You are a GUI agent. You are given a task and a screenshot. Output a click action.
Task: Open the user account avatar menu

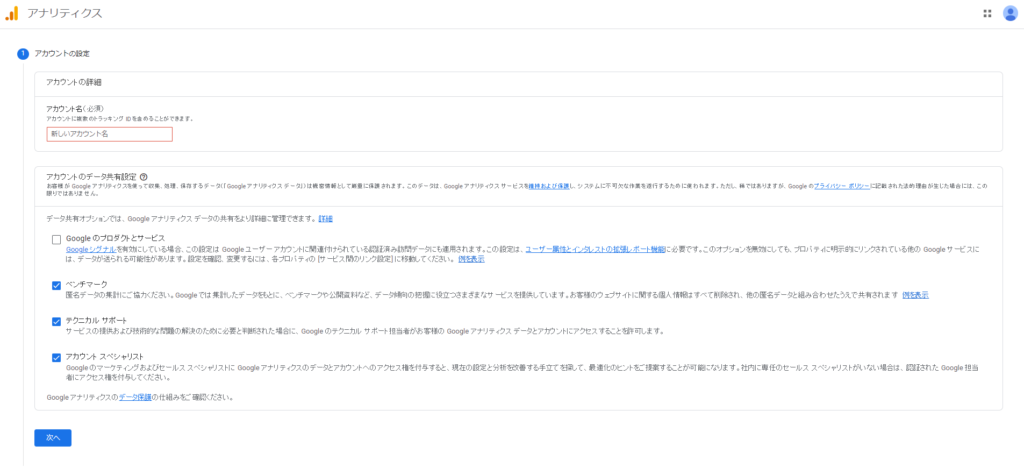[x=1010, y=13]
